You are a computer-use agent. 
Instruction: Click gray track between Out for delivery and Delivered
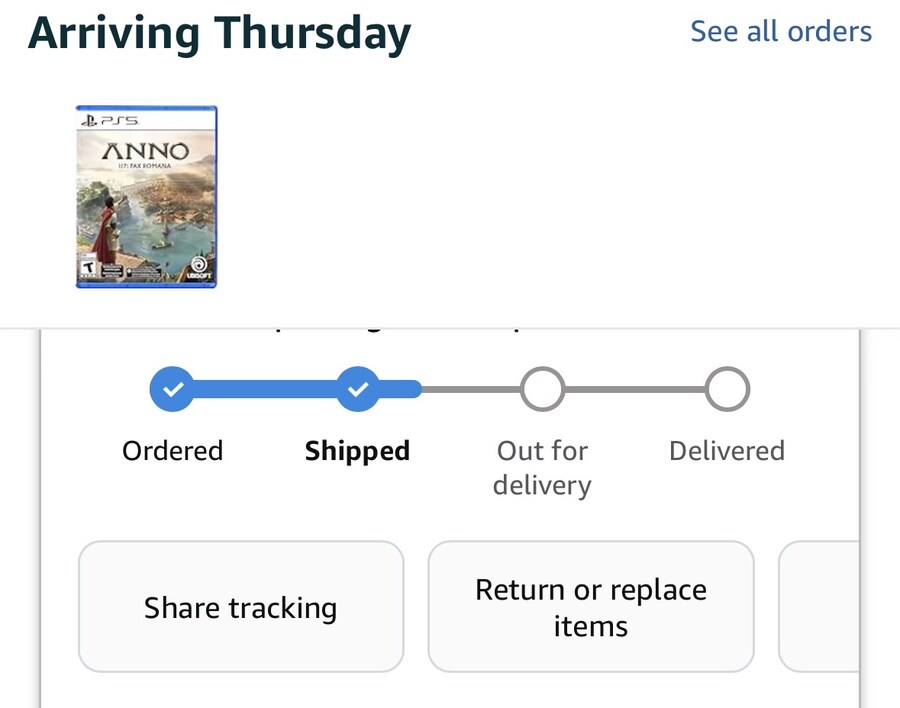[x=634, y=389]
